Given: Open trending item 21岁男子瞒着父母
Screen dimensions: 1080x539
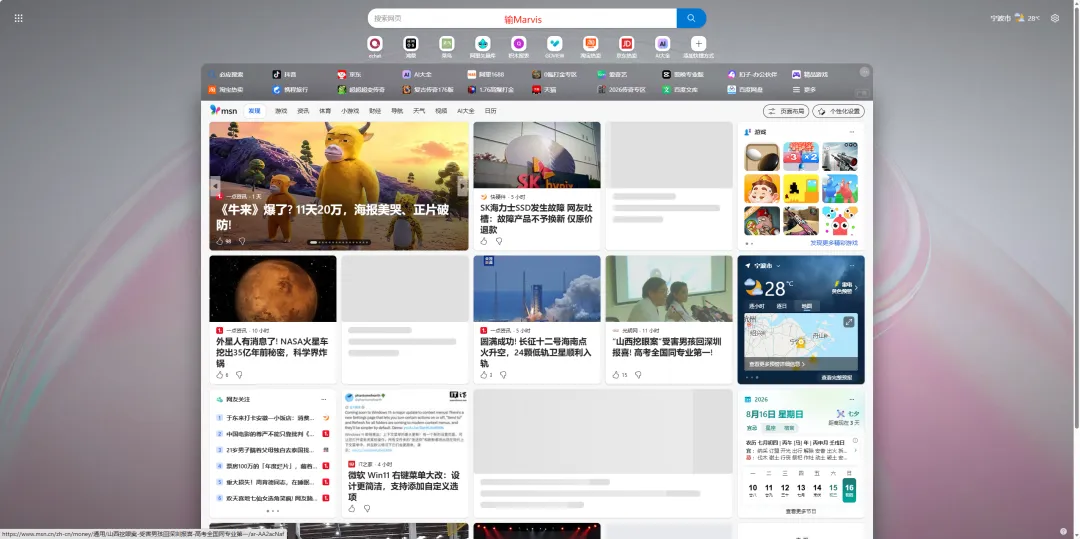Looking at the screenshot, I should [271, 450].
